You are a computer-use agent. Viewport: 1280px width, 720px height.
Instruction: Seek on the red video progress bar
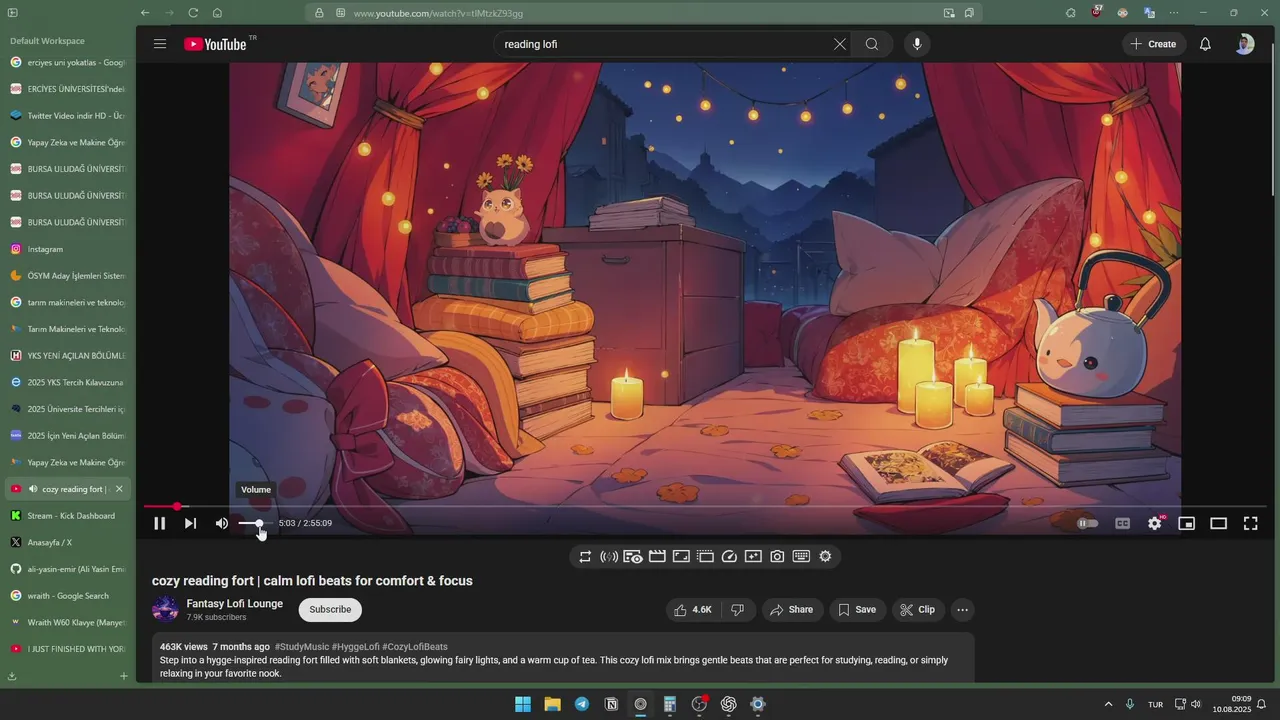click(707, 507)
